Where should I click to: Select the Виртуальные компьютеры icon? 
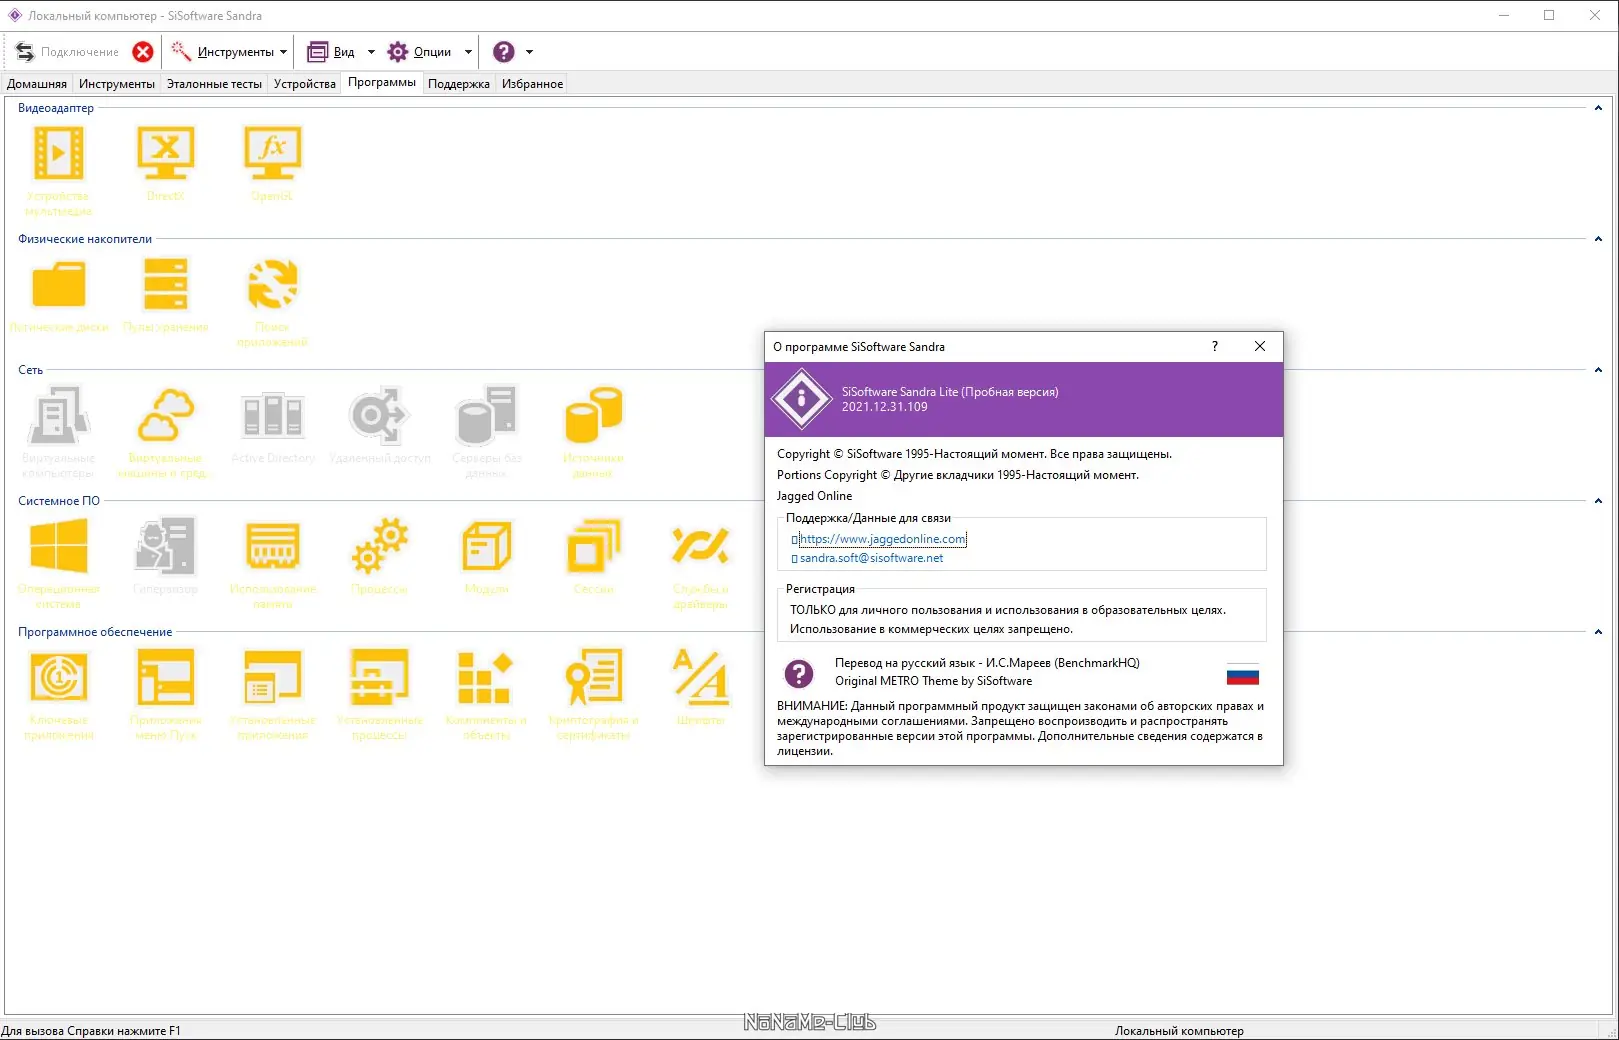click(x=59, y=415)
